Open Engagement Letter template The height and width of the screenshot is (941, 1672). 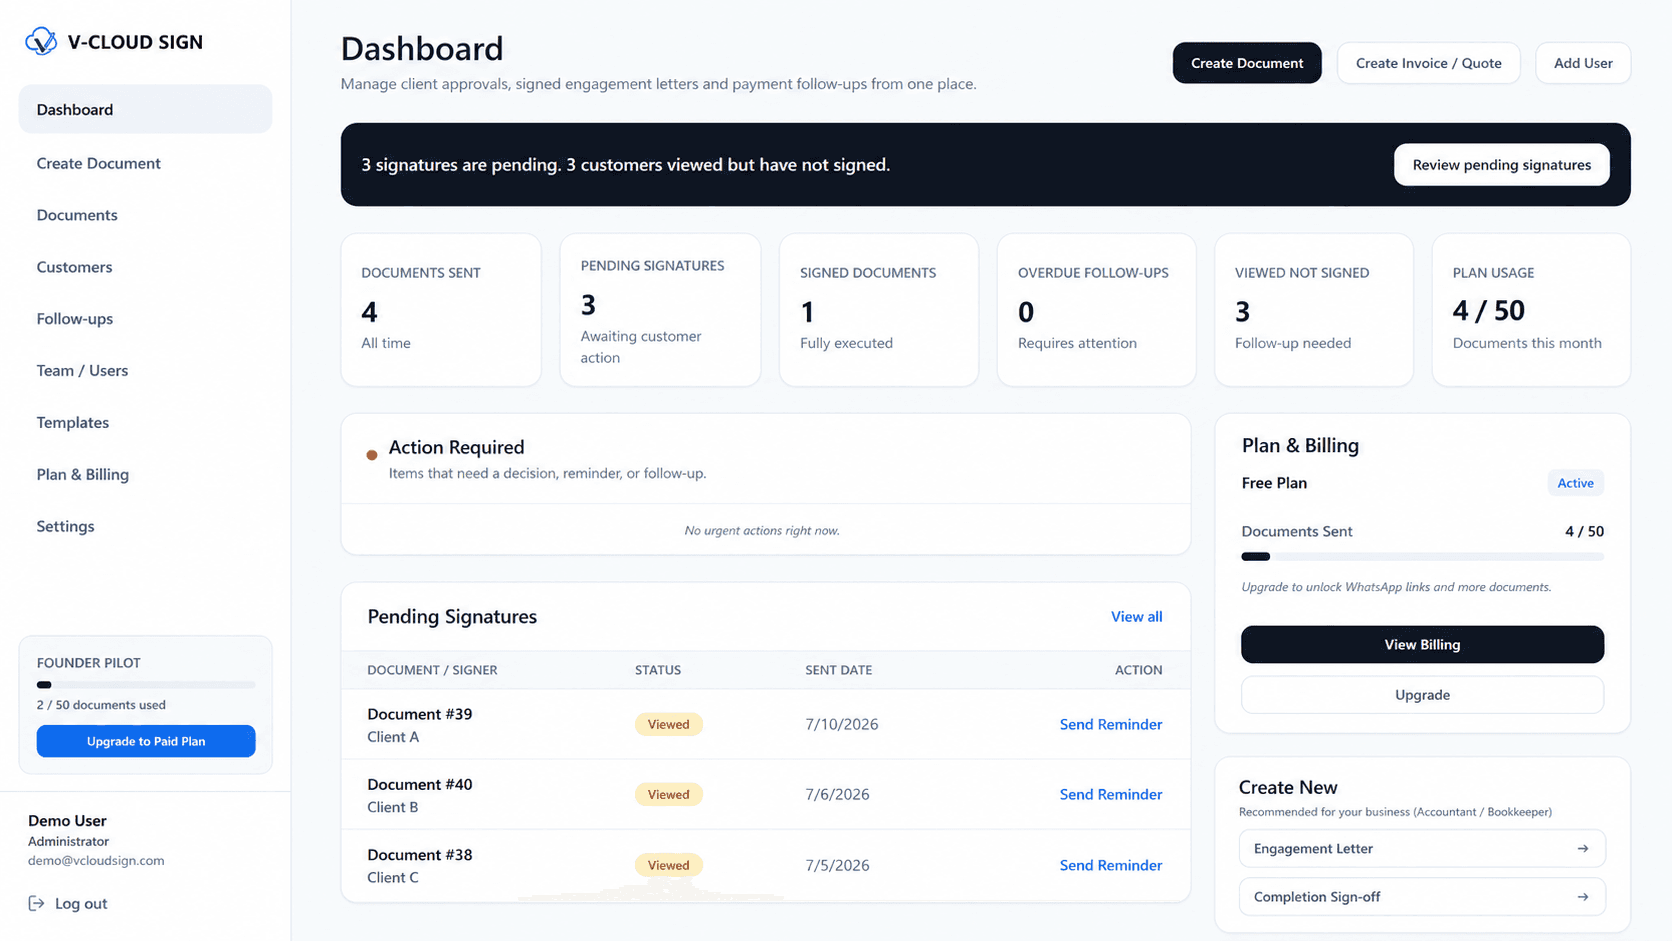pos(1422,848)
